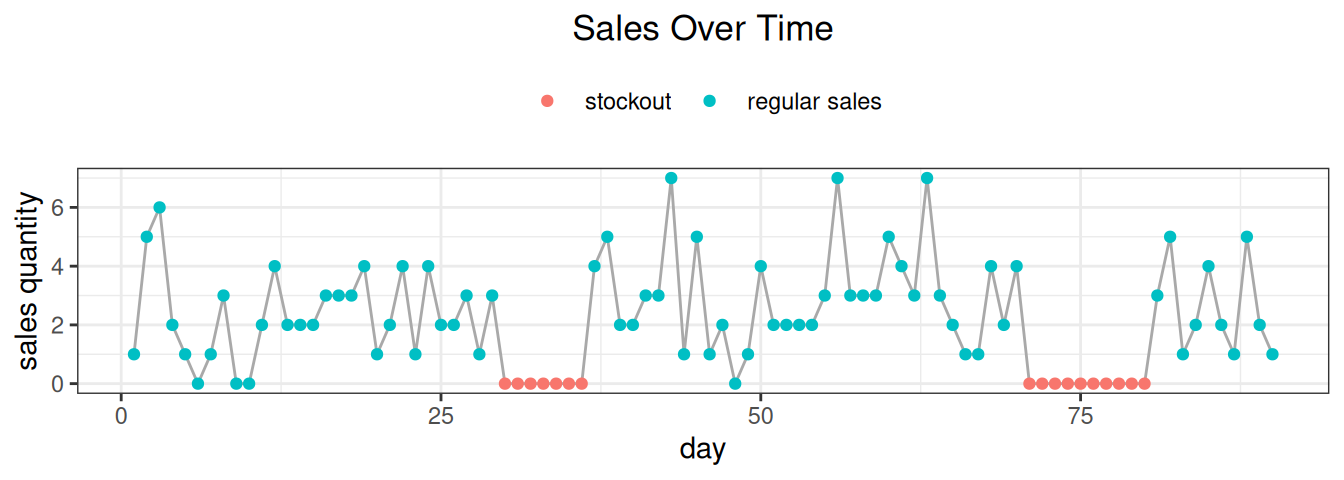The width and height of the screenshot is (1344, 480).
Task: Click the red stockout legend dot
Action: point(546,101)
